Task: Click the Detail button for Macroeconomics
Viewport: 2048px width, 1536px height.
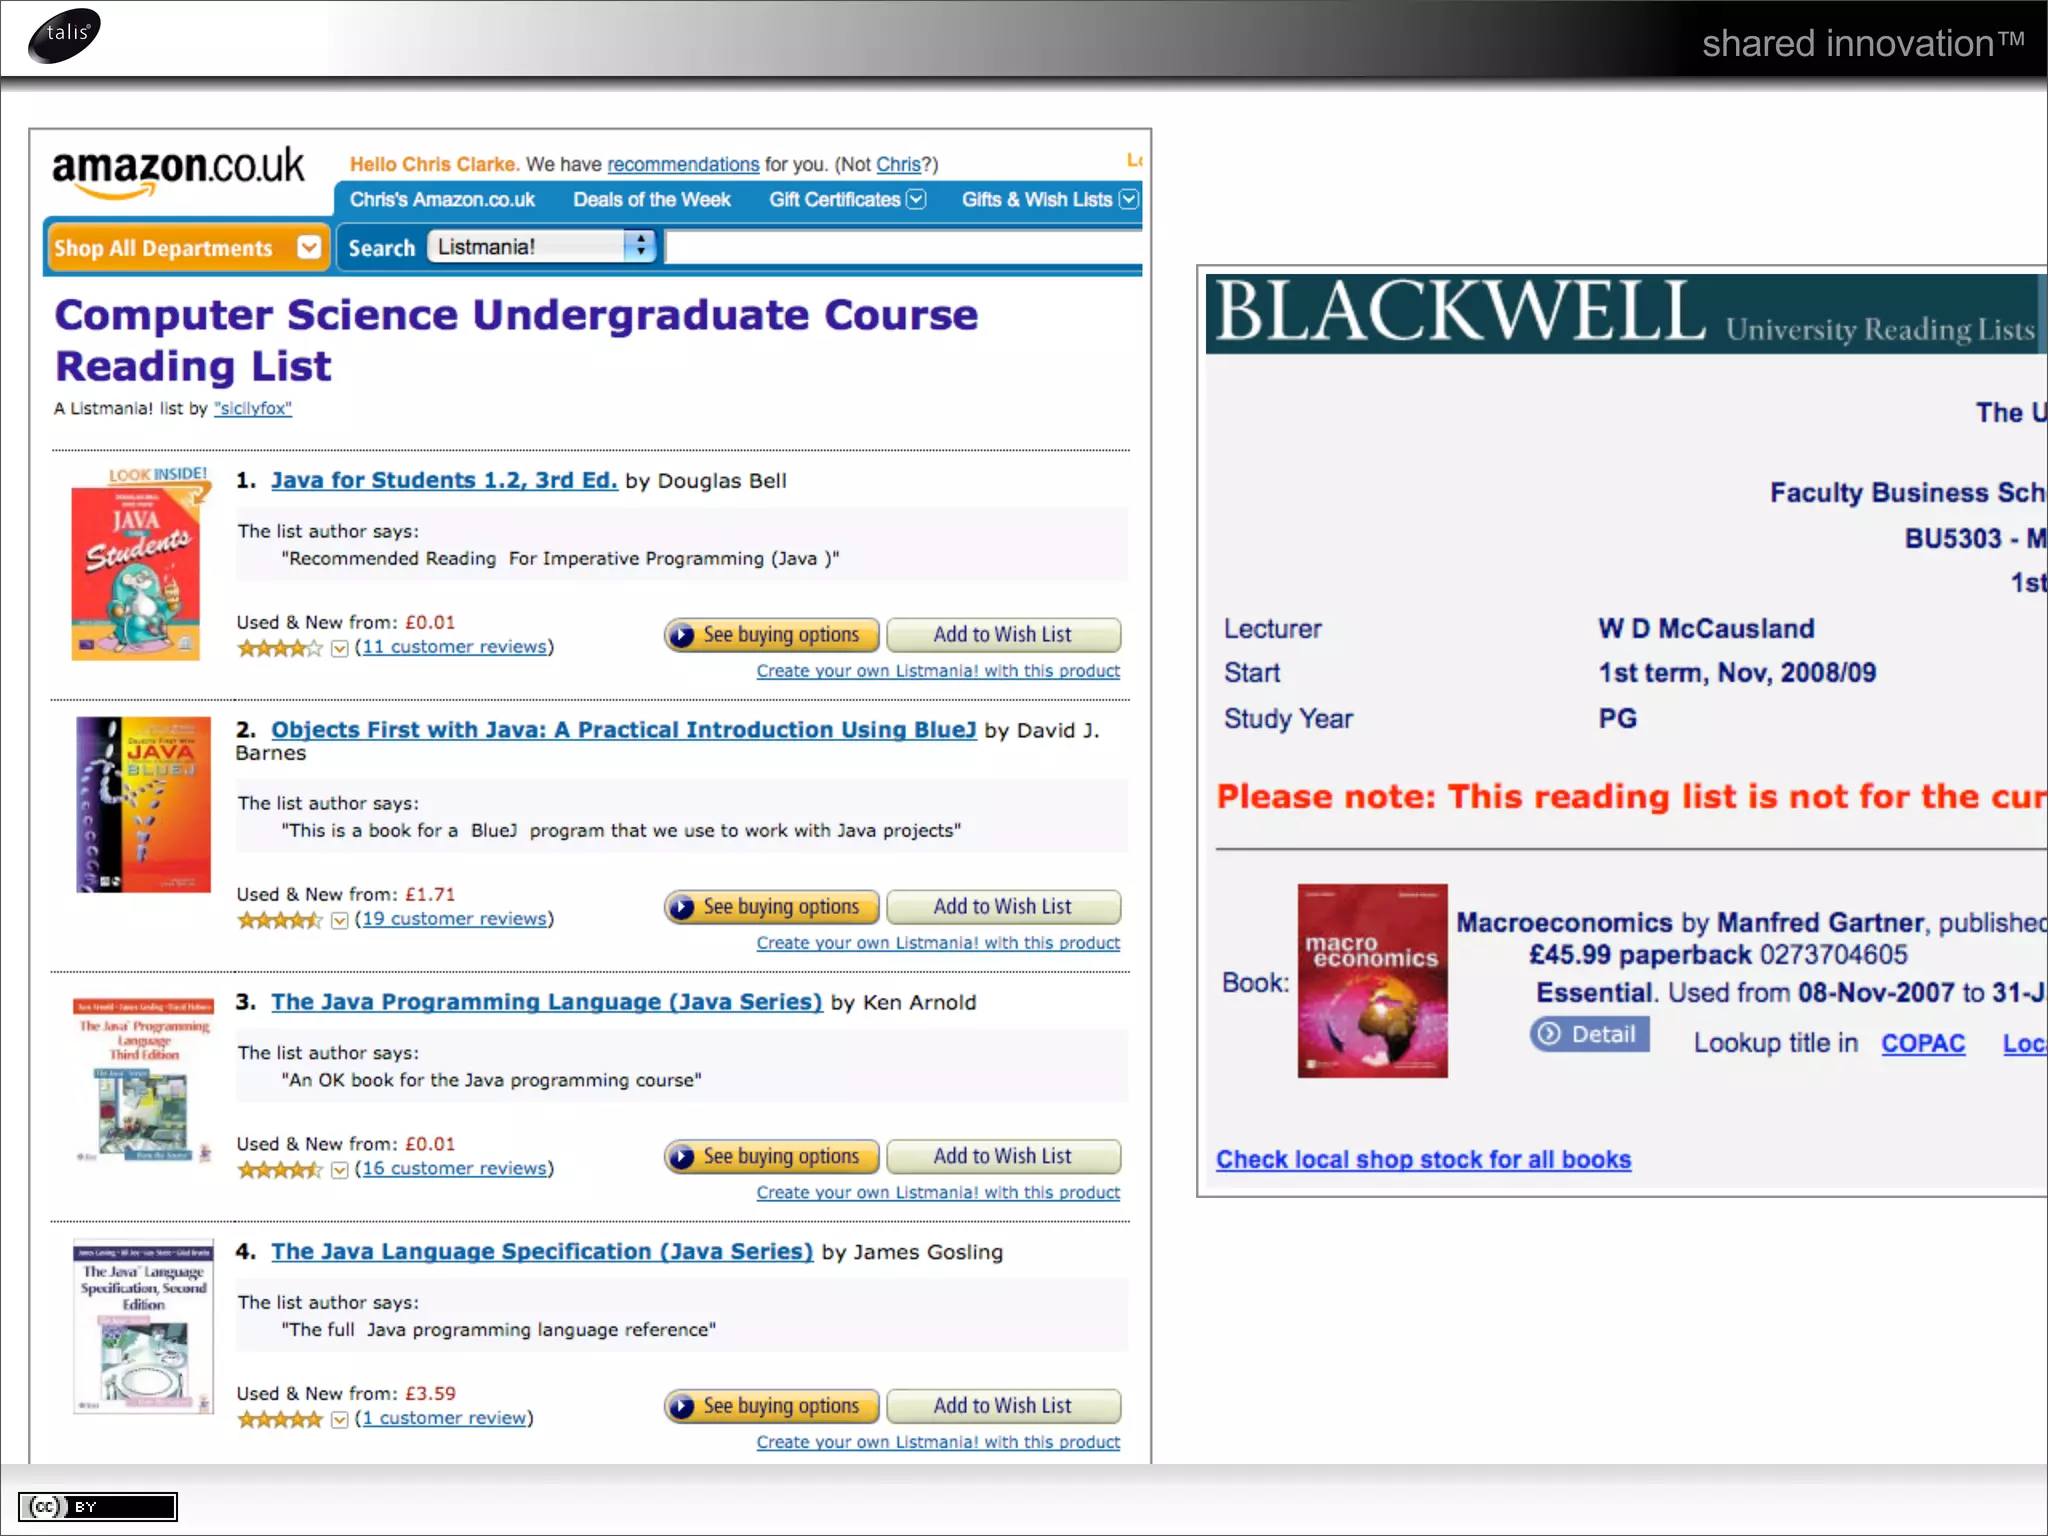Action: [x=1589, y=1034]
